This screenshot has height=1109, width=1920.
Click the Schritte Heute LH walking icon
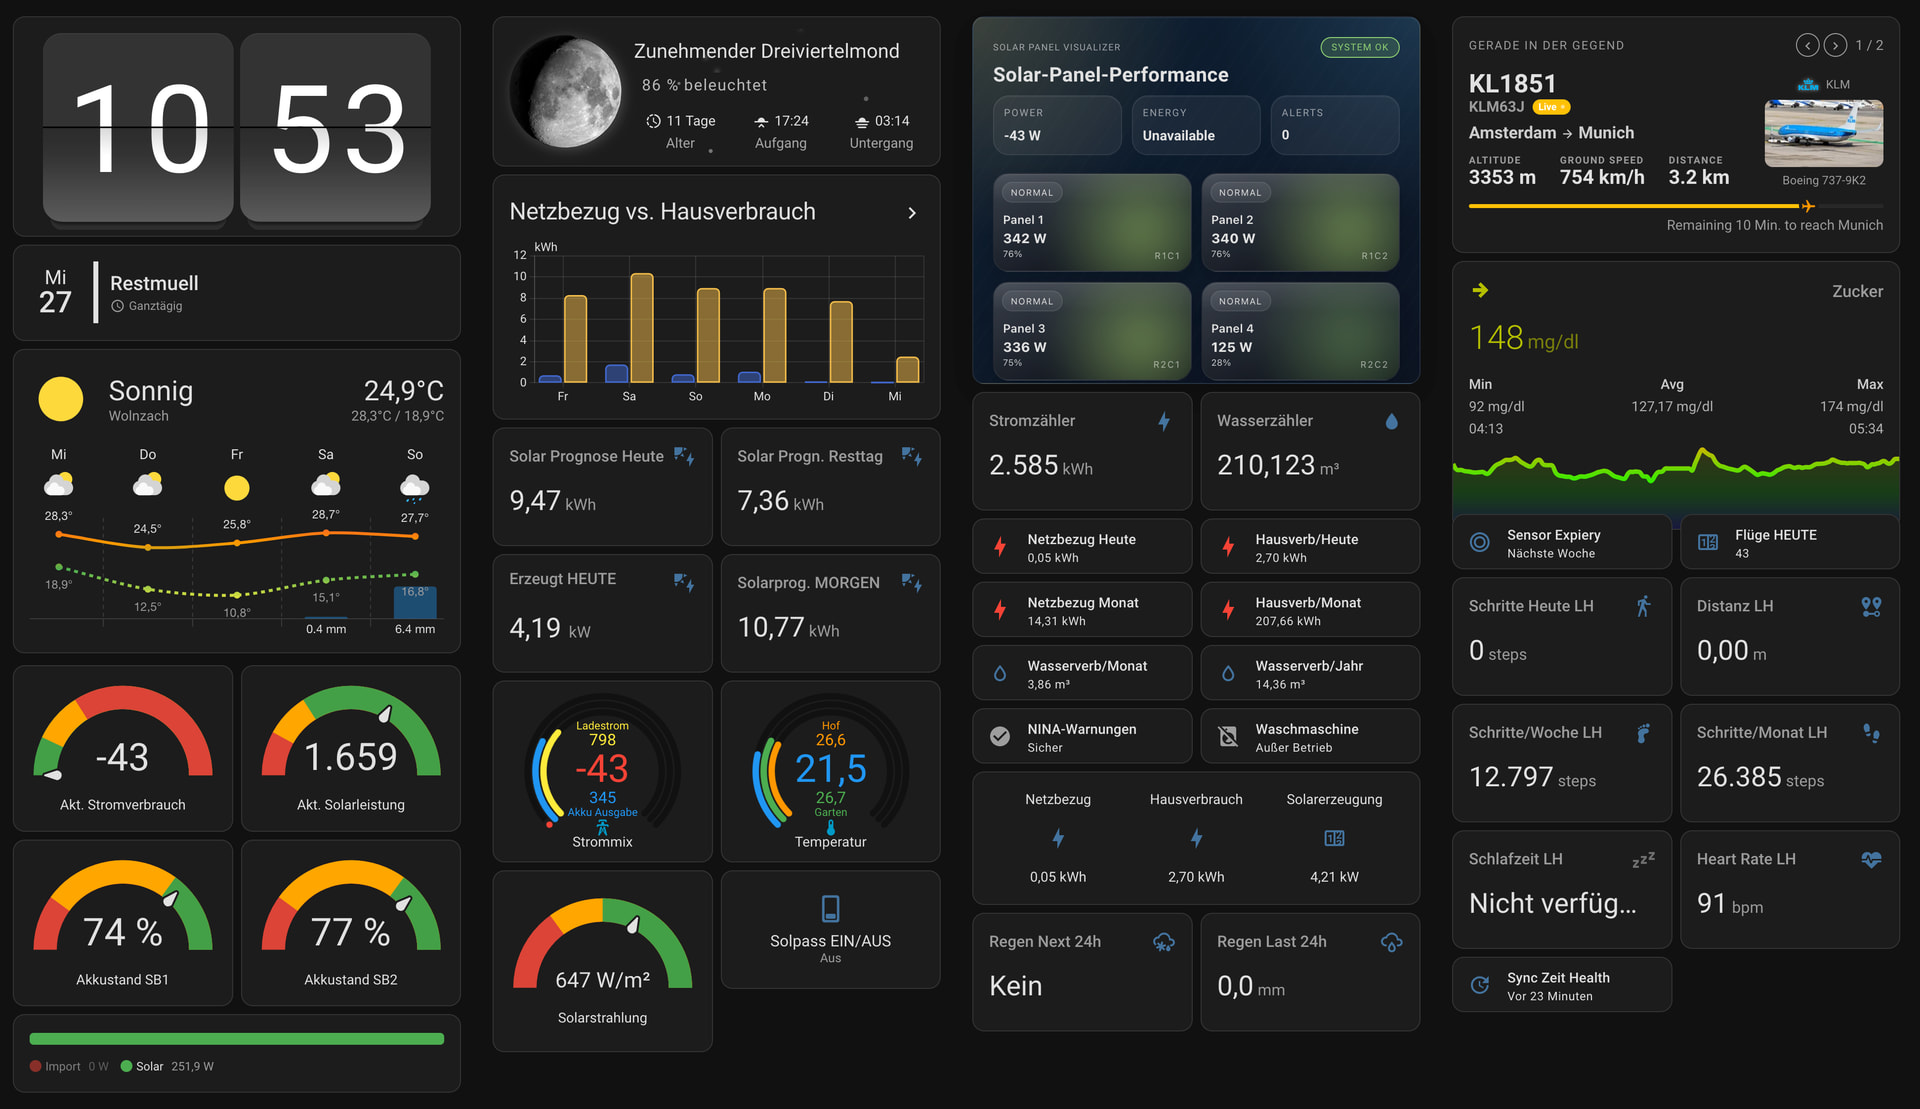(x=1643, y=606)
